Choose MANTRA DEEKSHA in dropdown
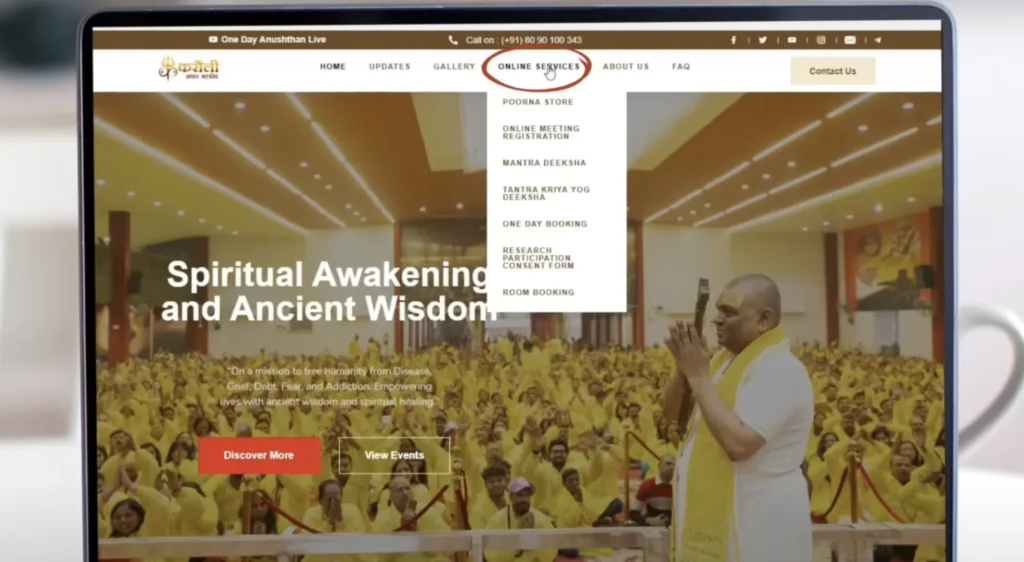The height and width of the screenshot is (562, 1024). tap(544, 163)
